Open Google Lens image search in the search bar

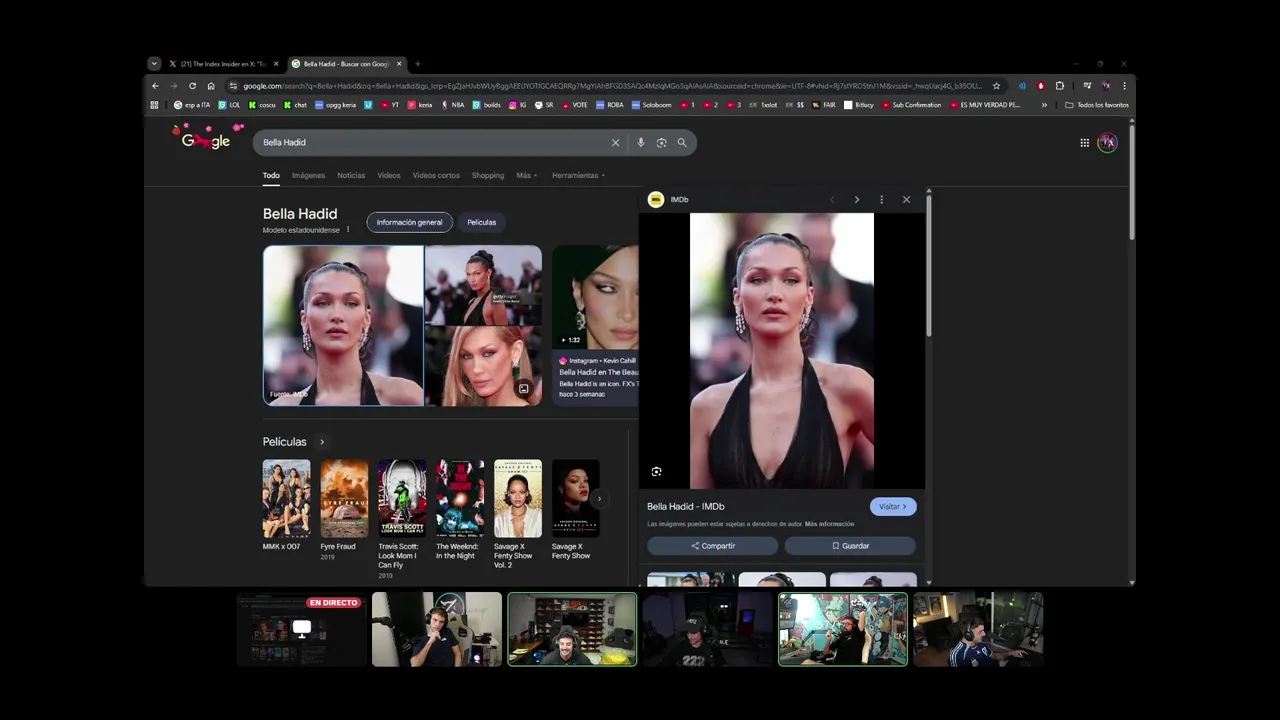(x=661, y=143)
